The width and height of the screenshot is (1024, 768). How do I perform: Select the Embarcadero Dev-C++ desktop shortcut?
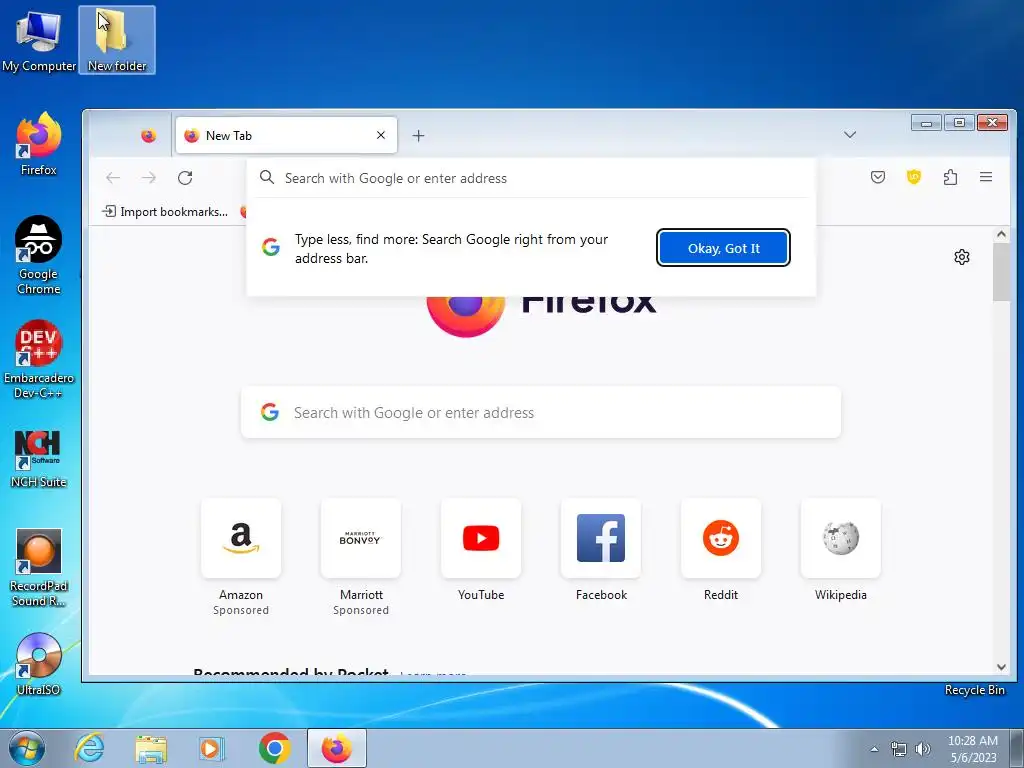39,359
